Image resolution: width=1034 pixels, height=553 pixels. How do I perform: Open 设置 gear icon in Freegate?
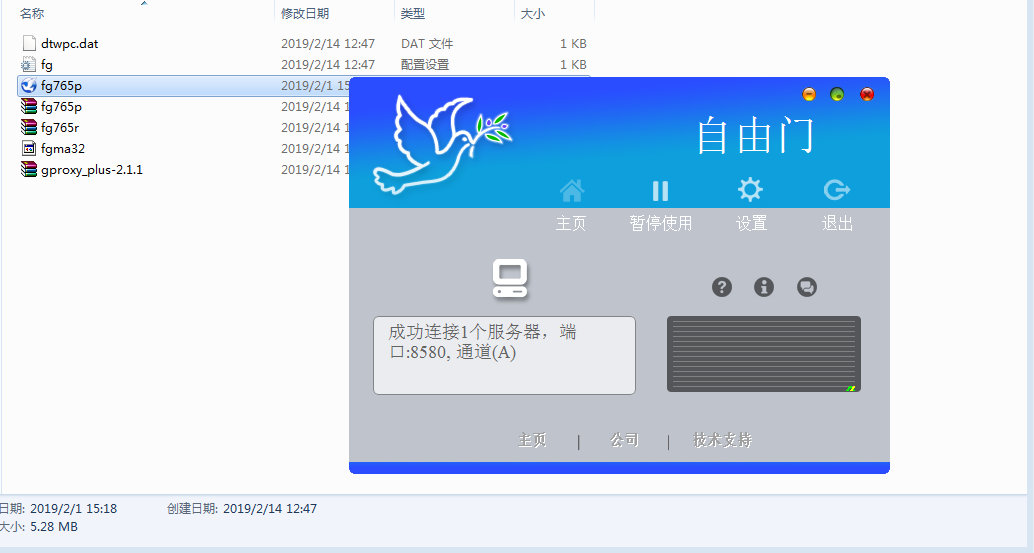click(x=750, y=190)
